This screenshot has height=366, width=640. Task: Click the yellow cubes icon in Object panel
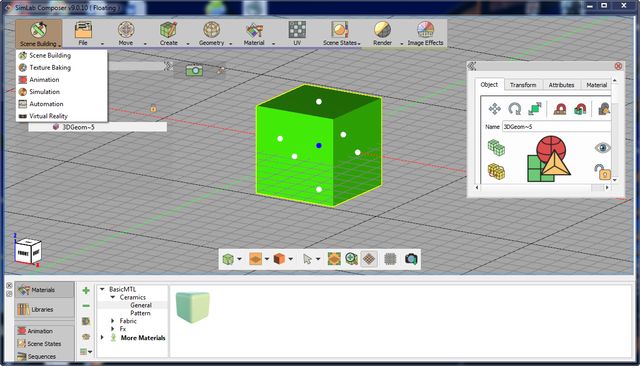[496, 172]
